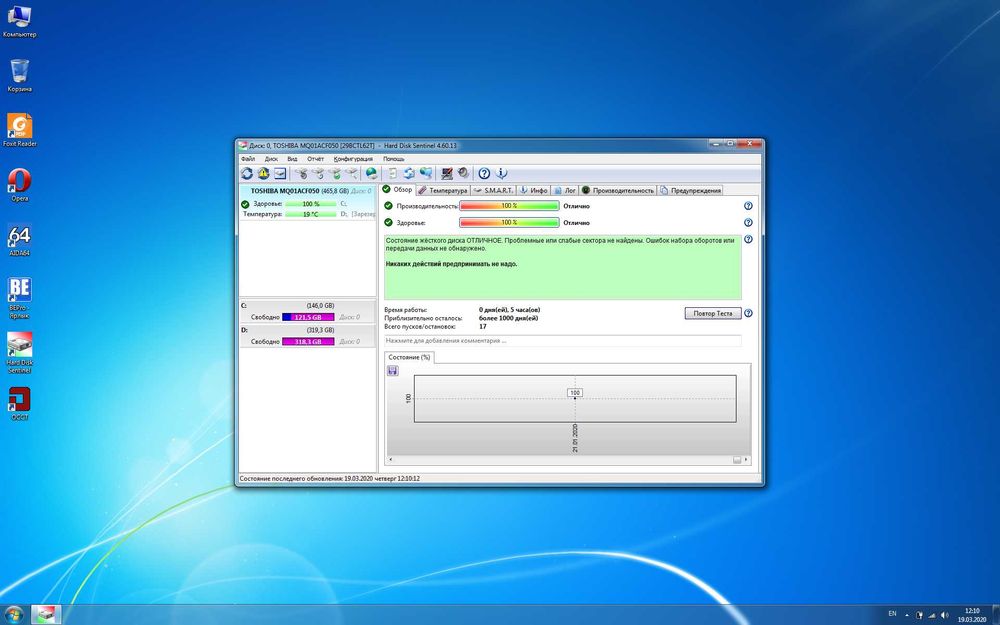The height and width of the screenshot is (625, 1000).
Task: Click the D: (319,3 GB) partition header
Action: click(x=307, y=330)
